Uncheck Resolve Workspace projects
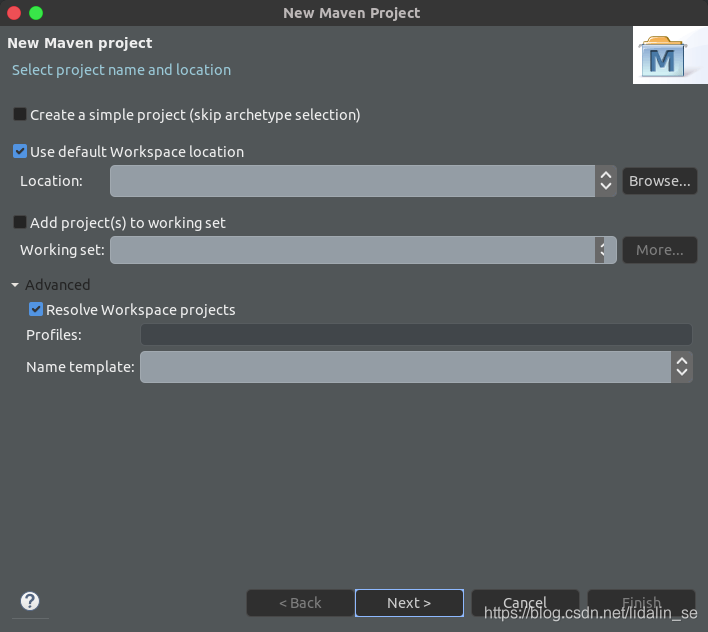Image resolution: width=708 pixels, height=632 pixels. click(x=36, y=309)
